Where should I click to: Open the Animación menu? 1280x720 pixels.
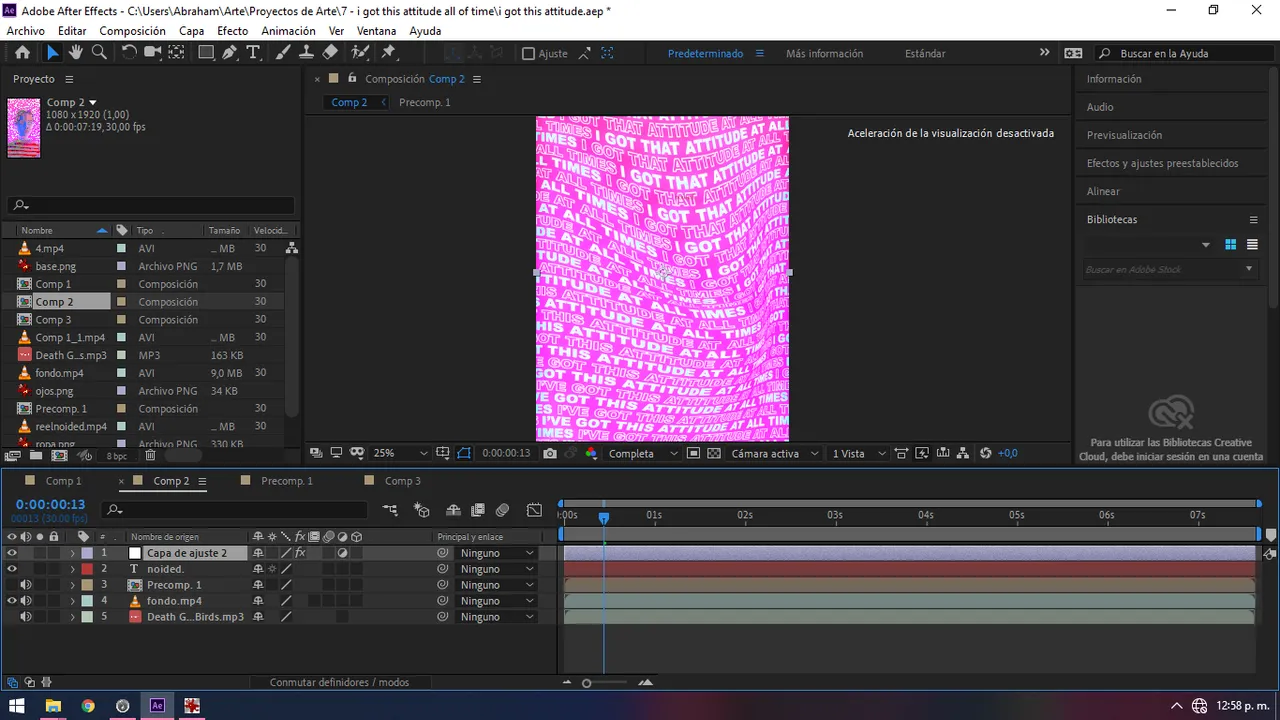pyautogui.click(x=288, y=31)
